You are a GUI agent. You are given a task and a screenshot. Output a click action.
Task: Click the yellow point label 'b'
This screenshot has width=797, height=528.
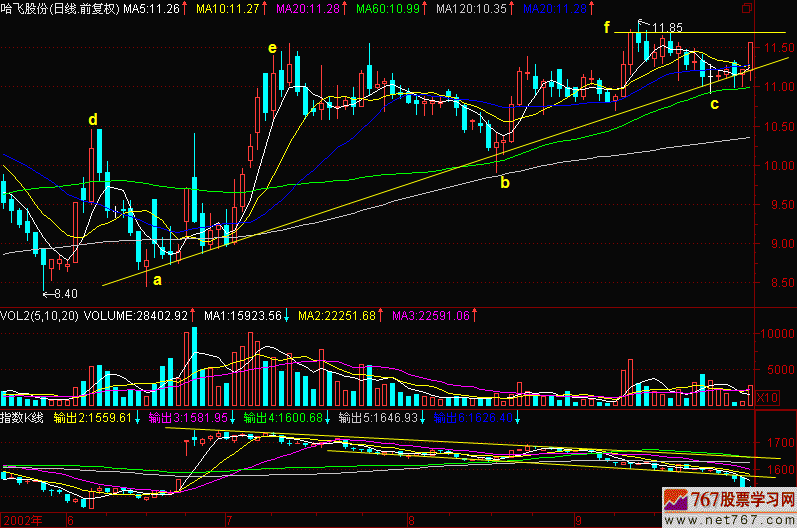click(x=504, y=183)
